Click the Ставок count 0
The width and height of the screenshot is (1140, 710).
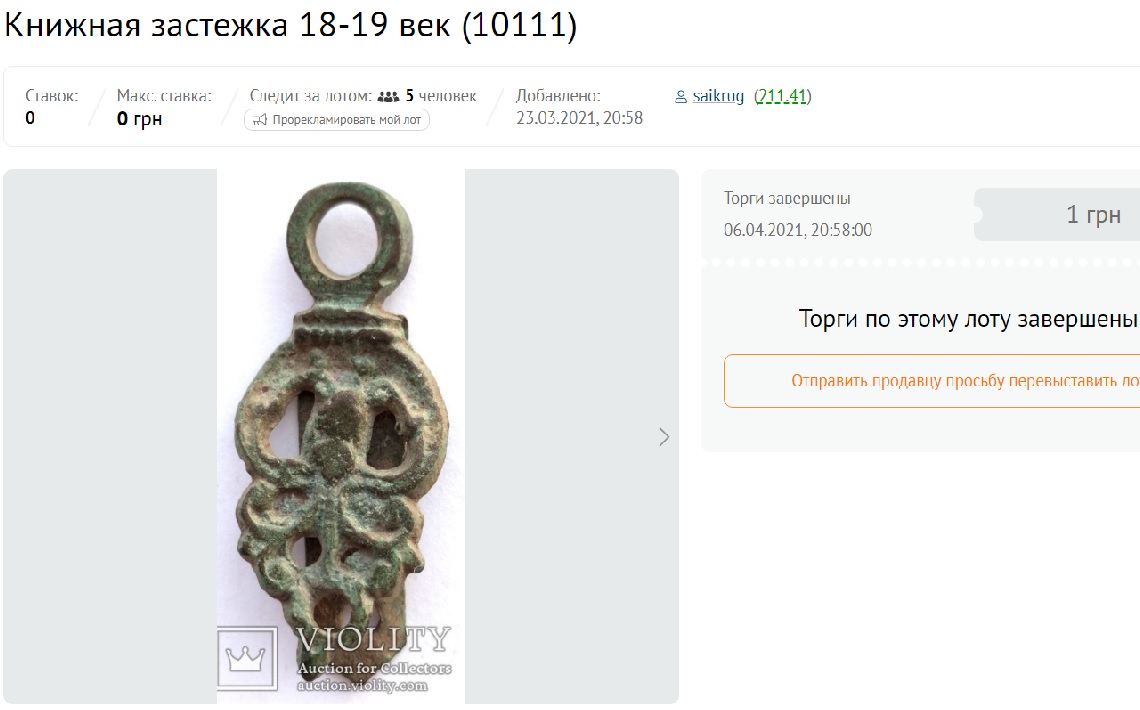30,118
